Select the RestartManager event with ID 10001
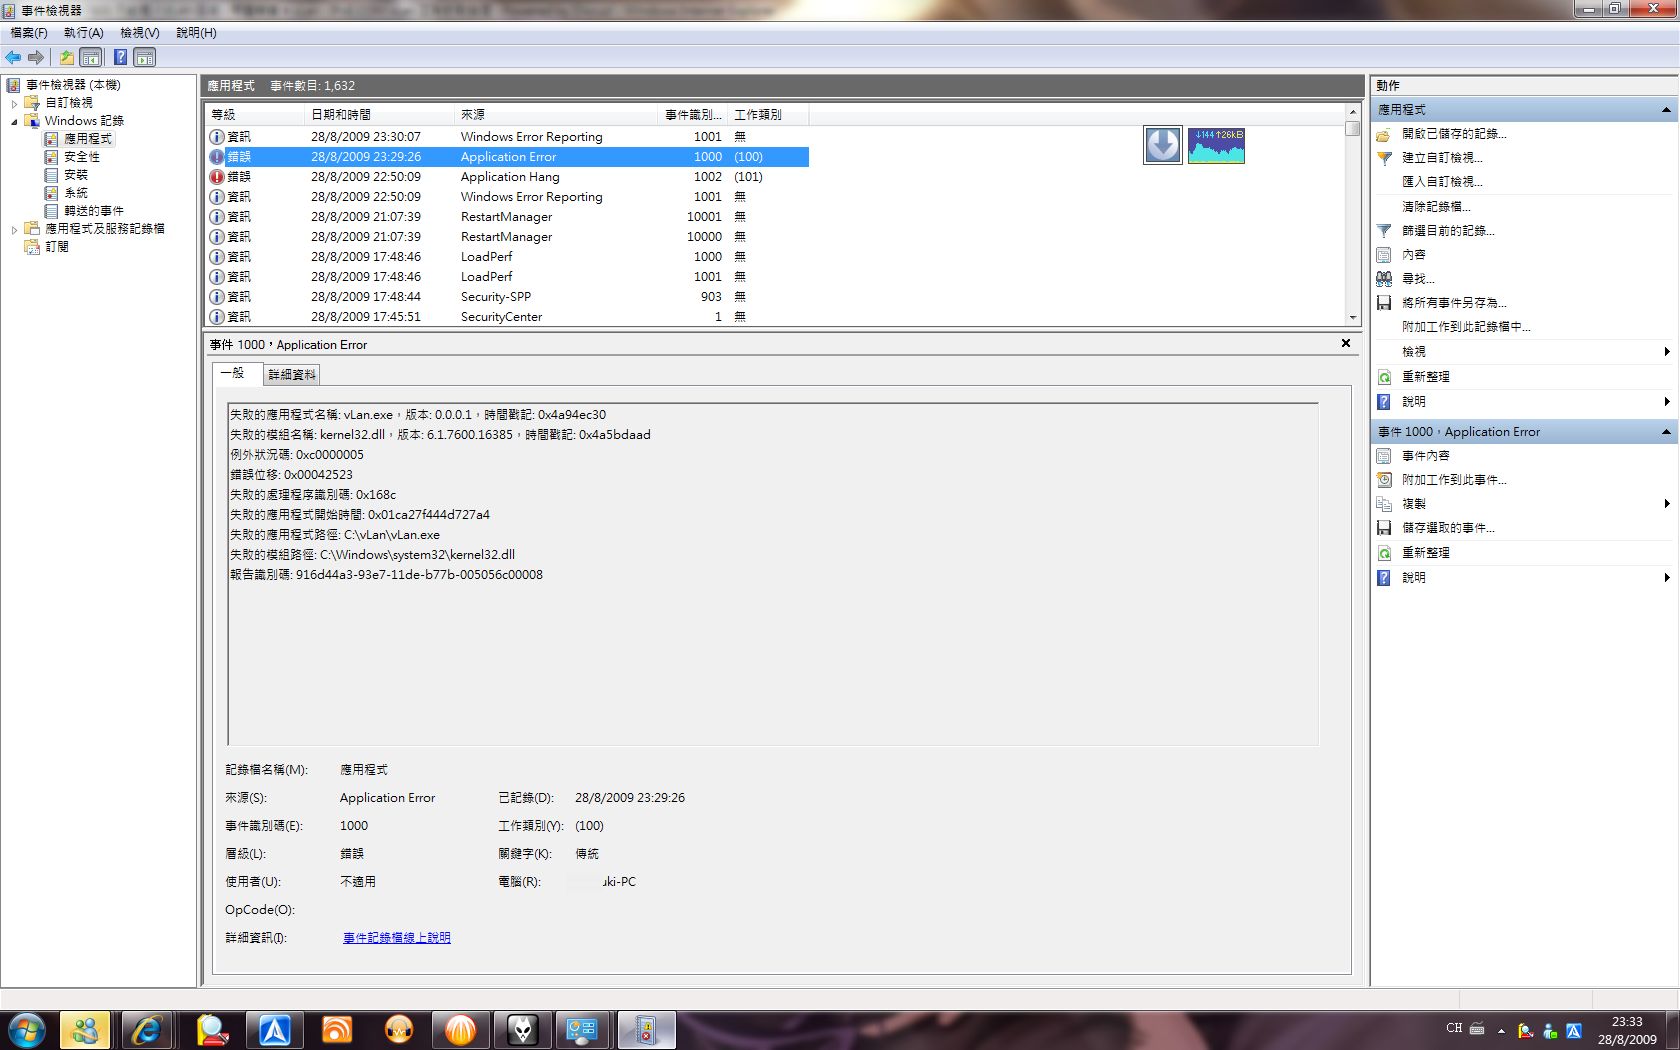 tap(507, 217)
